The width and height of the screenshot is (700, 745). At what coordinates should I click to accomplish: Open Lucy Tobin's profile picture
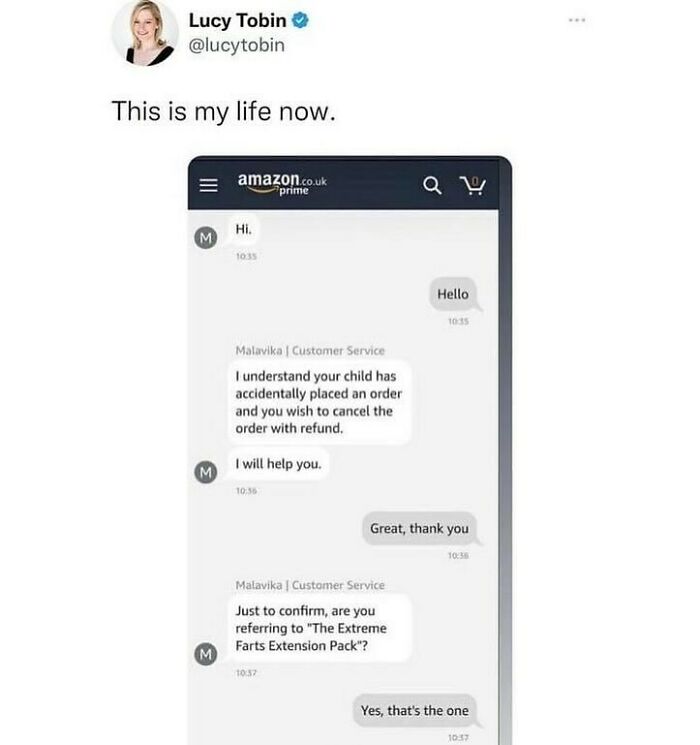[145, 33]
